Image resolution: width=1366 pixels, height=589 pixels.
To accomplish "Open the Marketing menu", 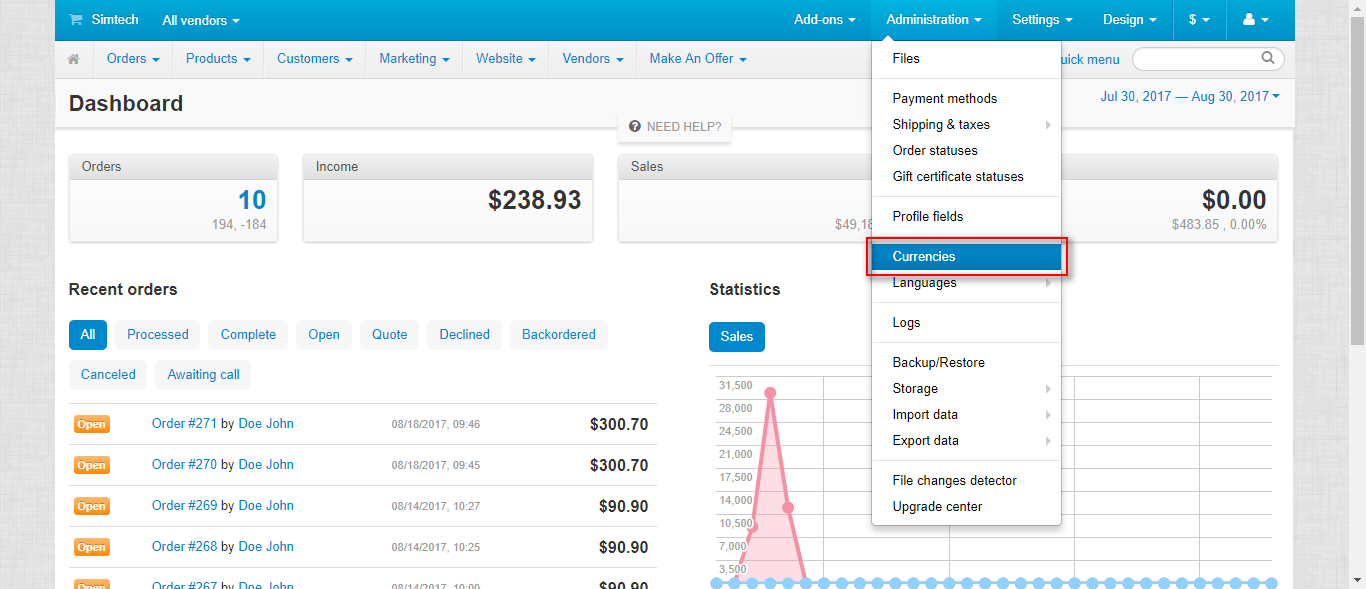I will [x=414, y=59].
